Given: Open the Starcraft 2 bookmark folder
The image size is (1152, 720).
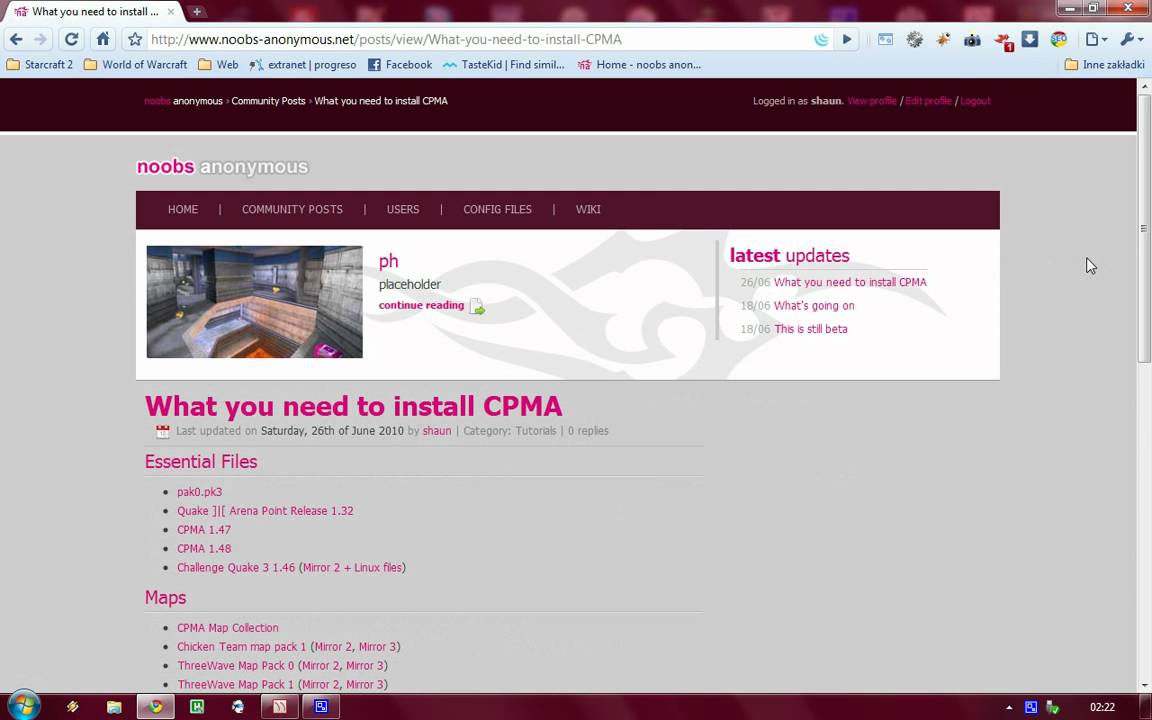Looking at the screenshot, I should pyautogui.click(x=40, y=65).
